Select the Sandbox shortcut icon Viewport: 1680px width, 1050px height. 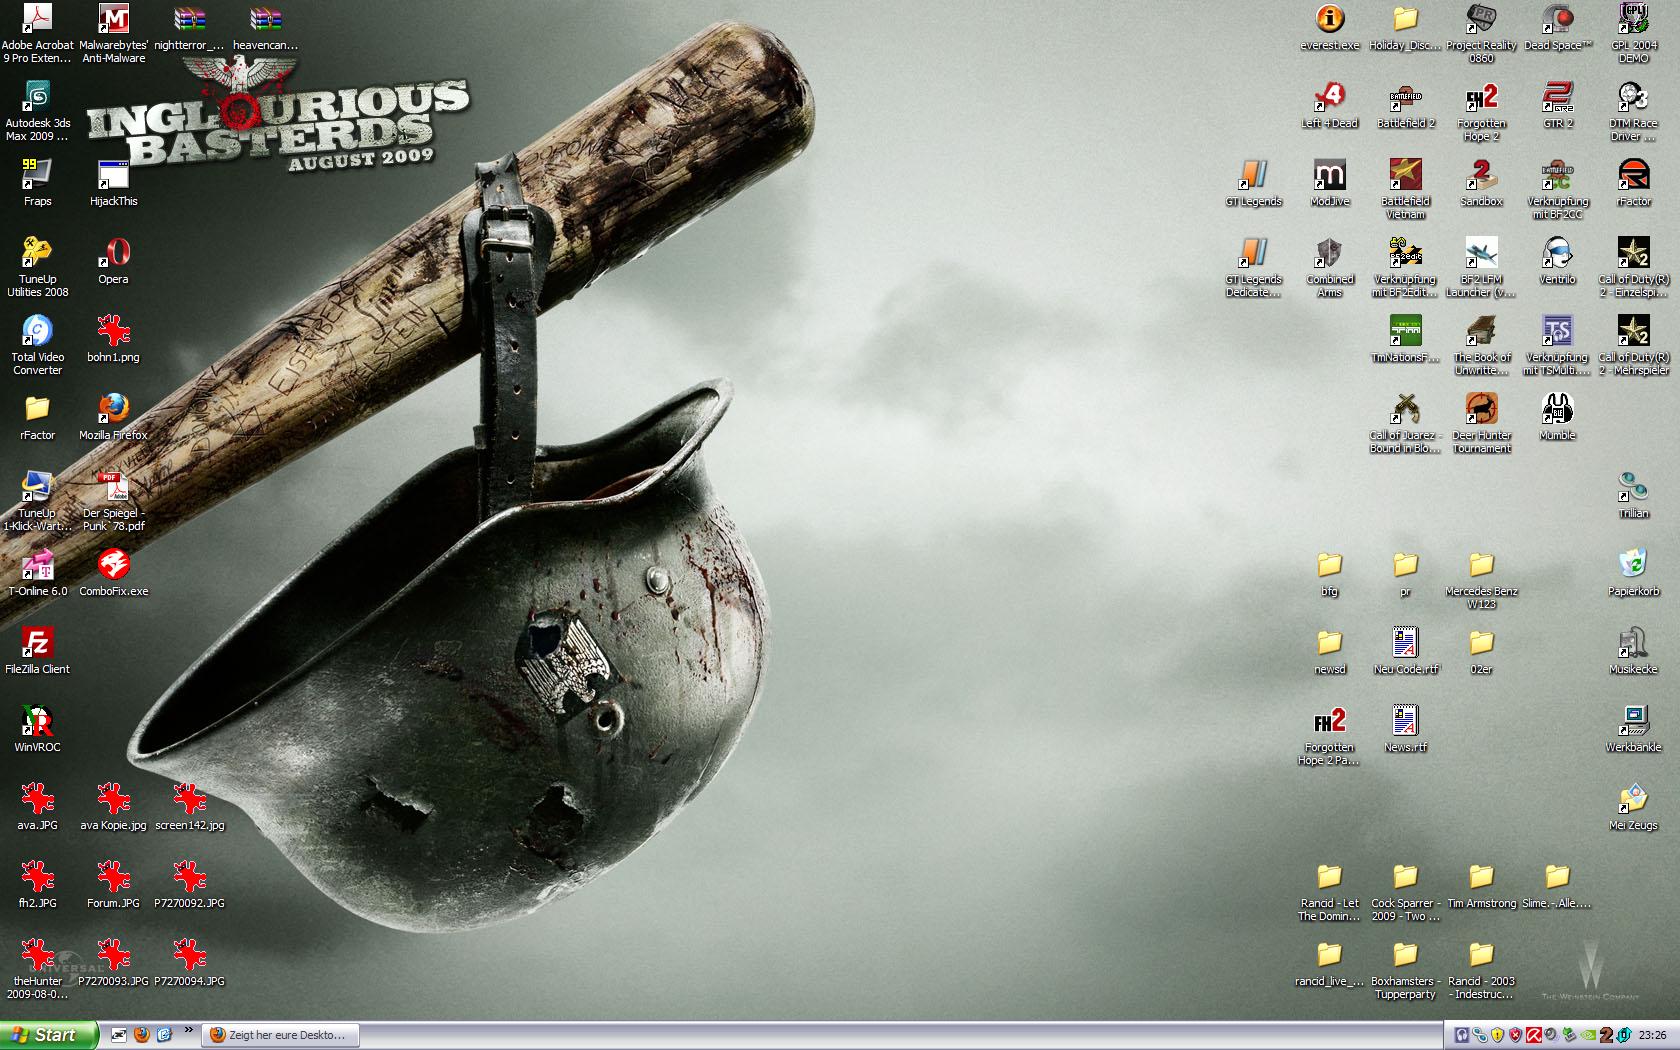tap(1481, 183)
